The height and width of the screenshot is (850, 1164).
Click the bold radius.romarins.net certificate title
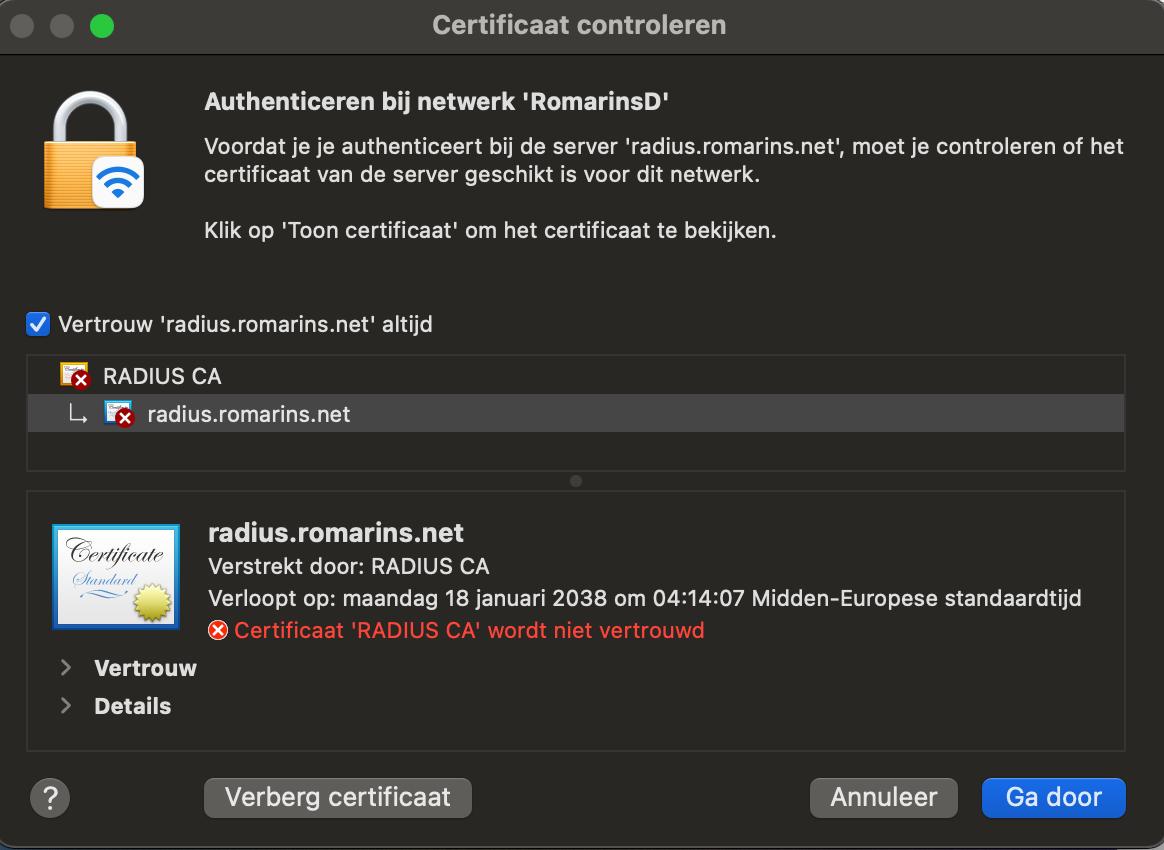click(336, 533)
